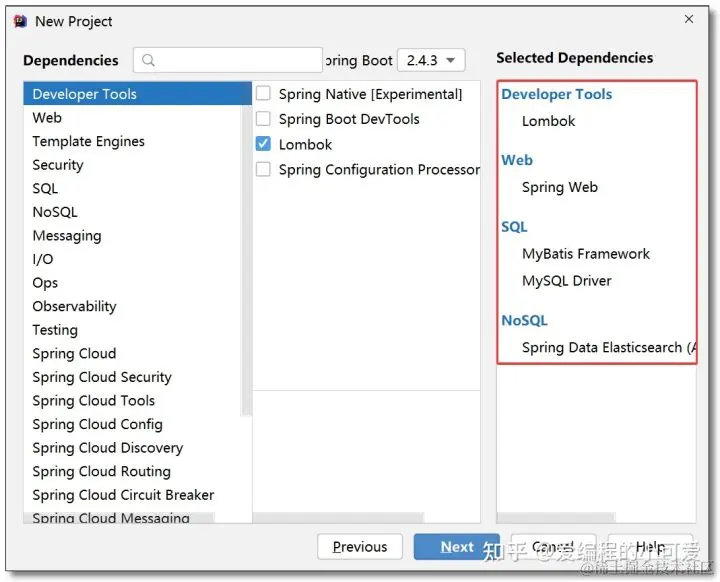Click the NoSQL heading in Selected Dependencies
The image size is (720, 582).
pyautogui.click(x=524, y=321)
